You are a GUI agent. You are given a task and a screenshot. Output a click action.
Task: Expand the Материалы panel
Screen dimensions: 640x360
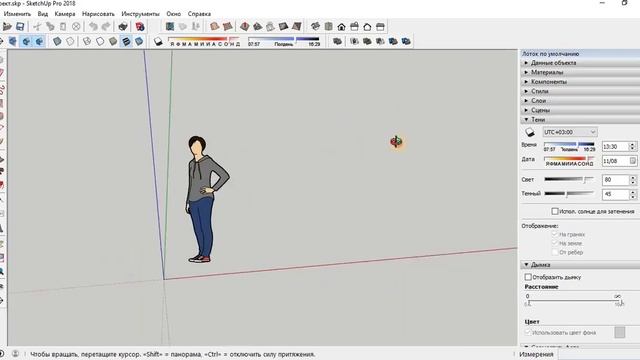pyautogui.click(x=580, y=72)
